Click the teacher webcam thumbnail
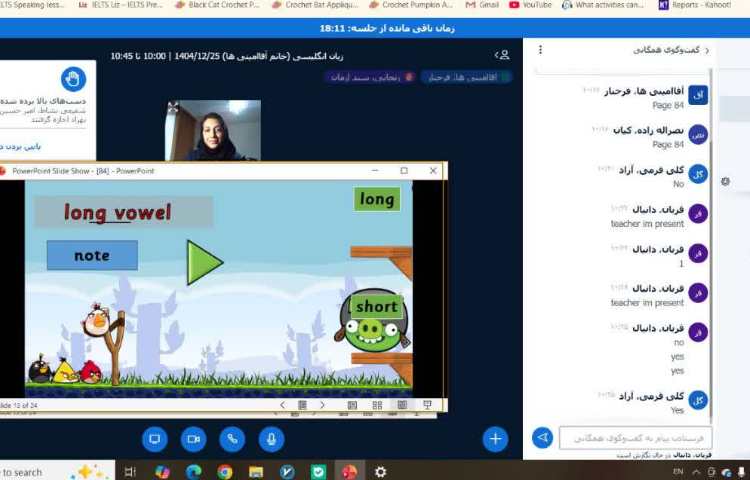The width and height of the screenshot is (750, 480). (x=213, y=130)
